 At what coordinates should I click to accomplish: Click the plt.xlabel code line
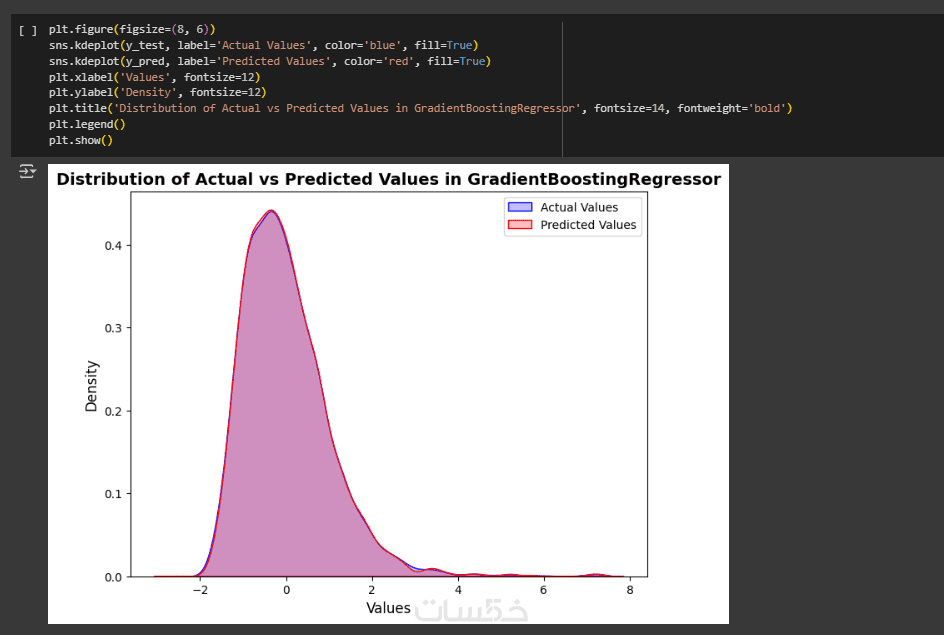pos(153,77)
